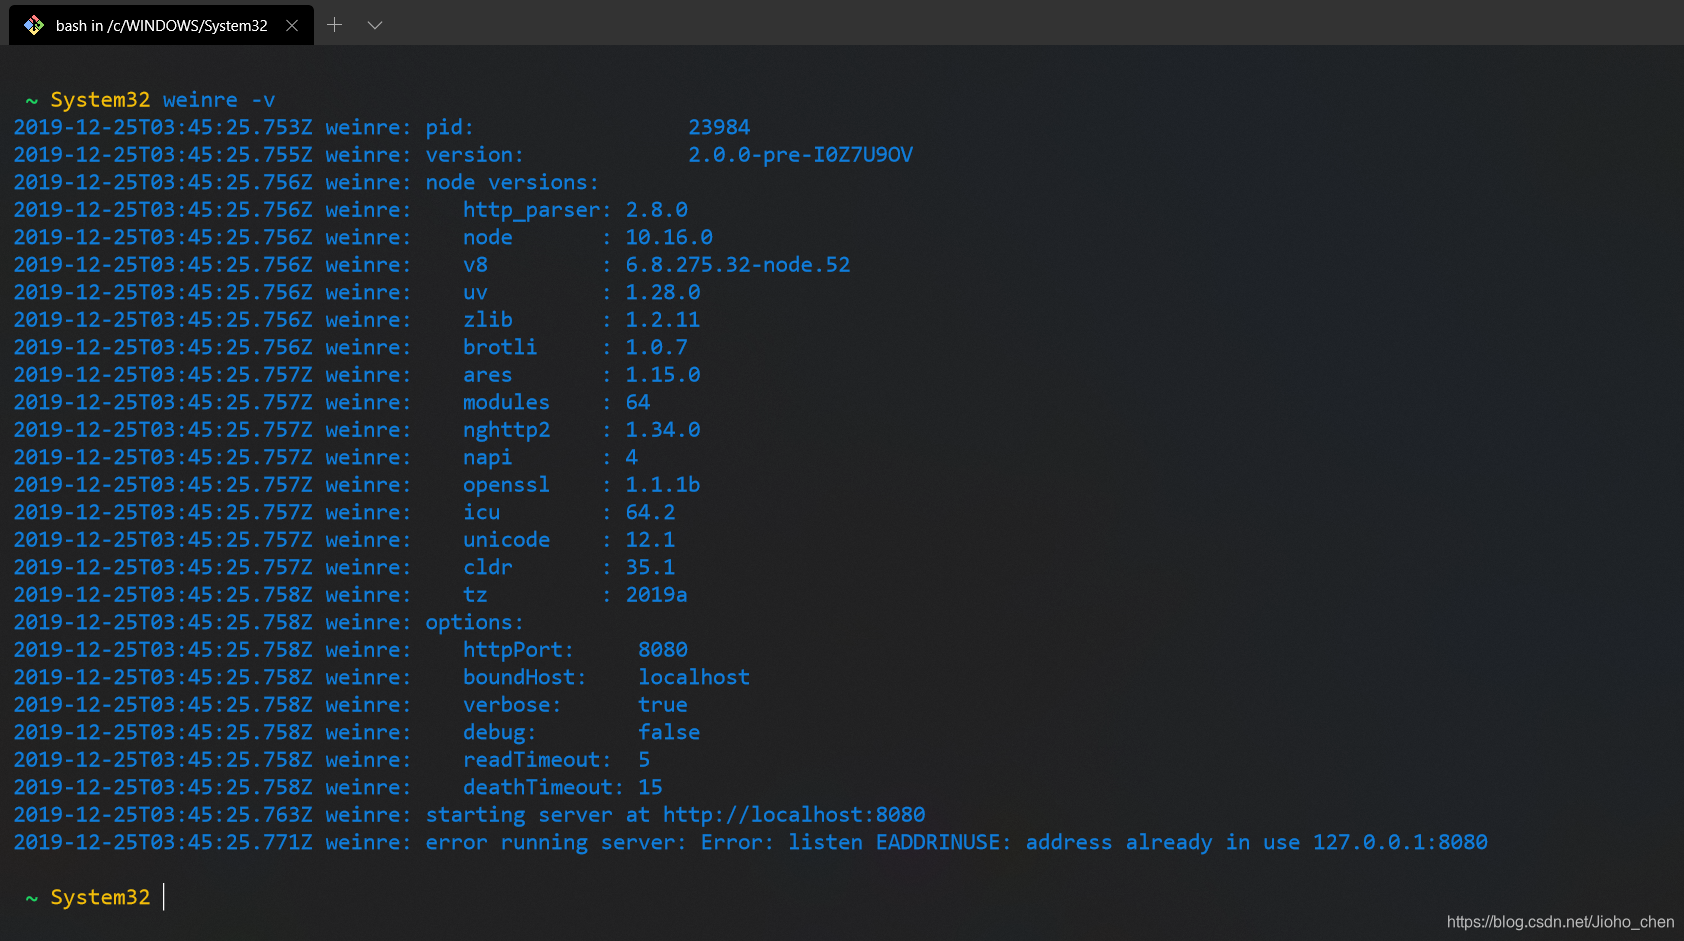This screenshot has height=941, width=1684.
Task: Click verbose value true
Action: 663,705
